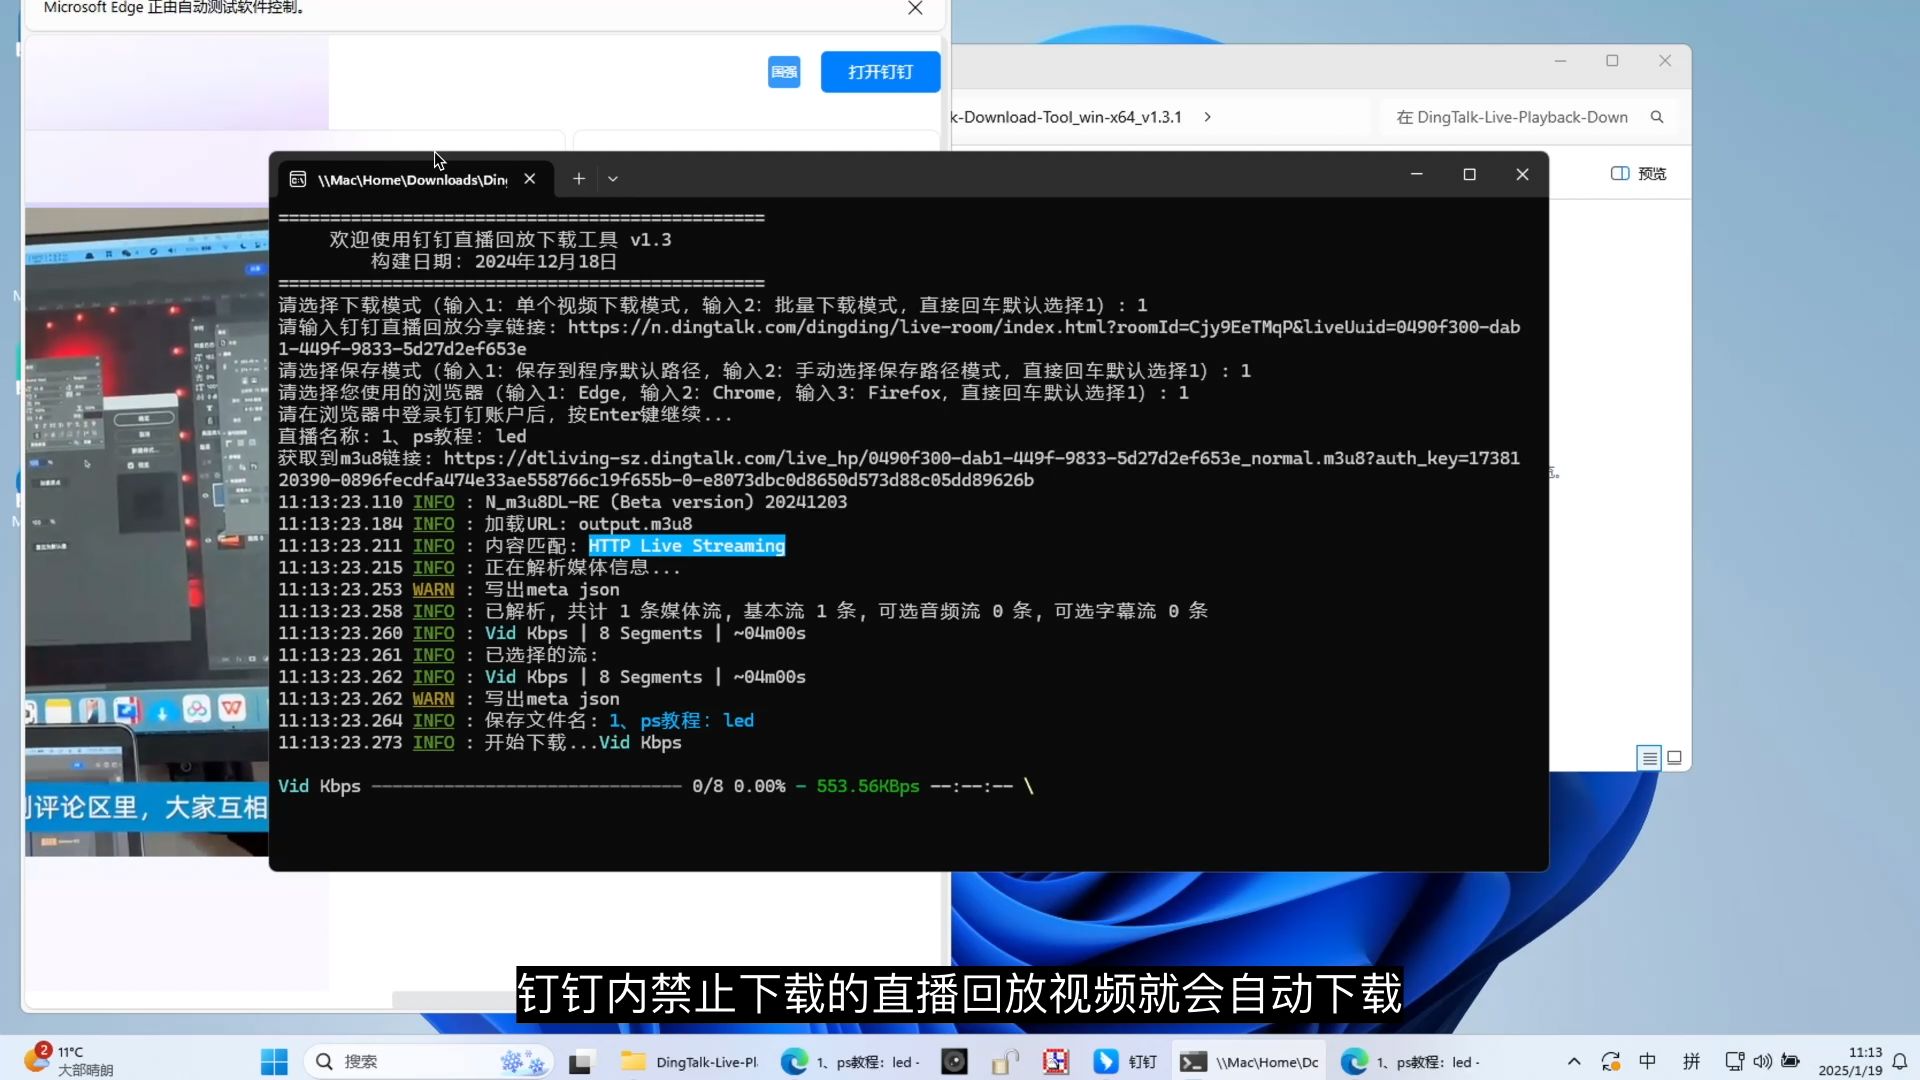Open the Windows Start menu
This screenshot has width=1920, height=1080.
tap(274, 1061)
